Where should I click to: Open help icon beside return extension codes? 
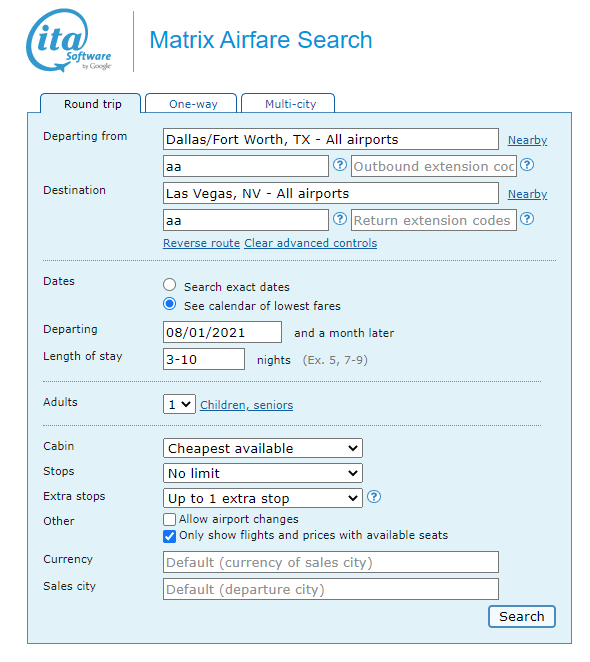(x=527, y=219)
